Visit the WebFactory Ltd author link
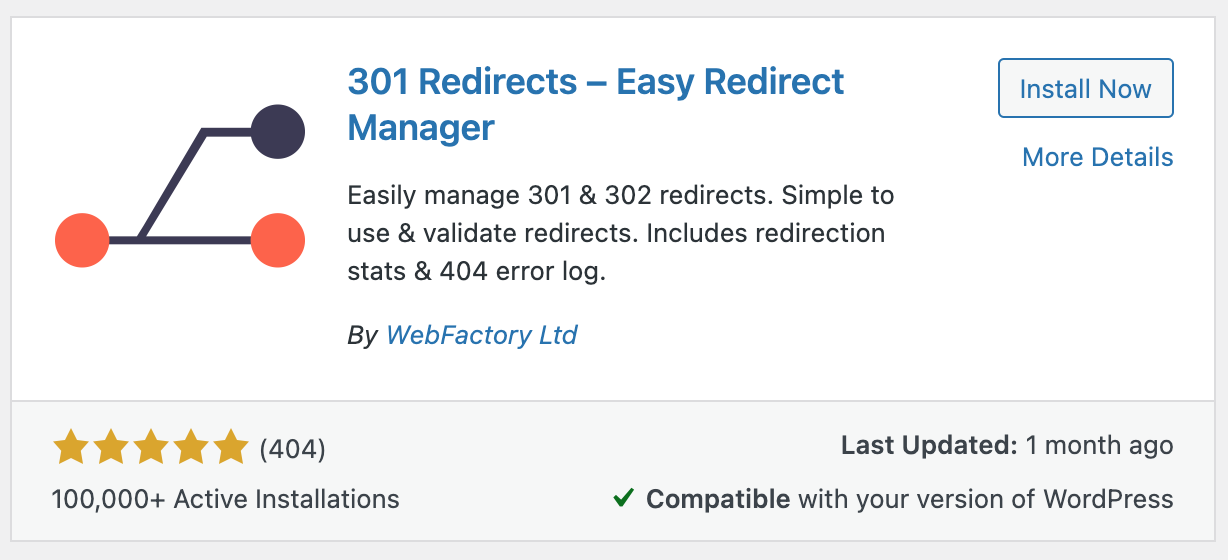The height and width of the screenshot is (560, 1228). pos(481,335)
